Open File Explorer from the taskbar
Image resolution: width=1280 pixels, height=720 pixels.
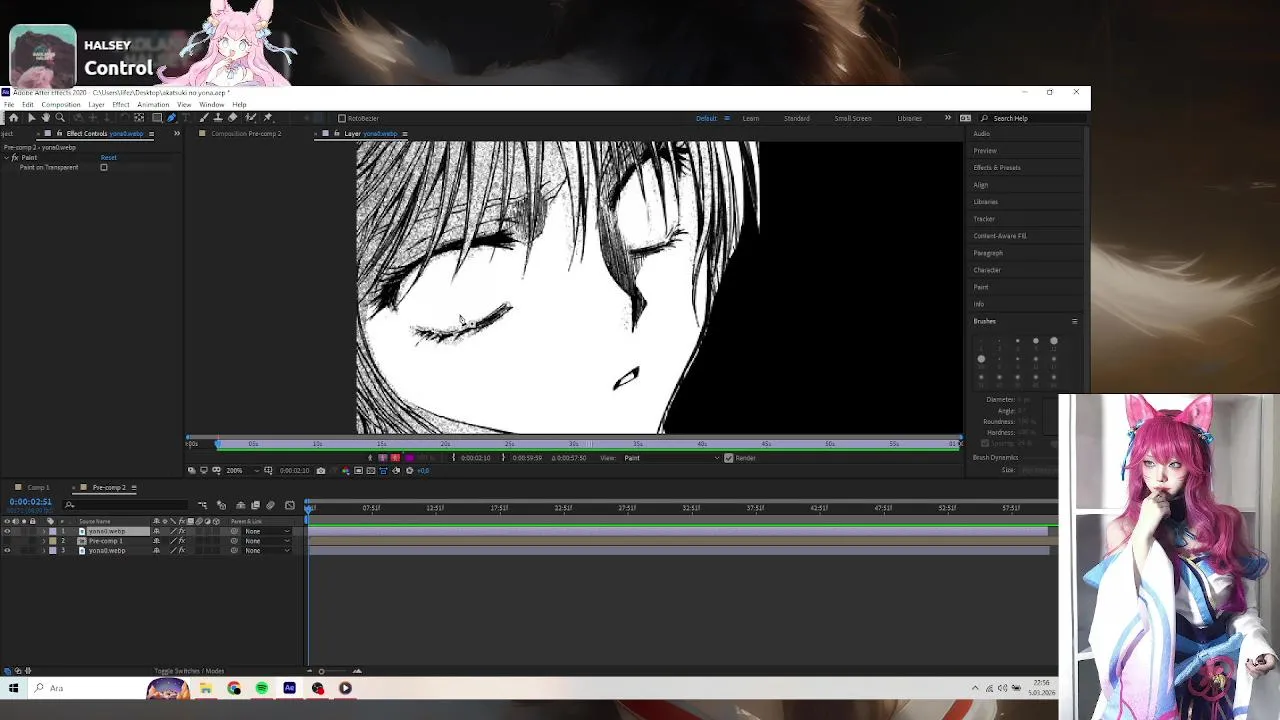(206, 688)
